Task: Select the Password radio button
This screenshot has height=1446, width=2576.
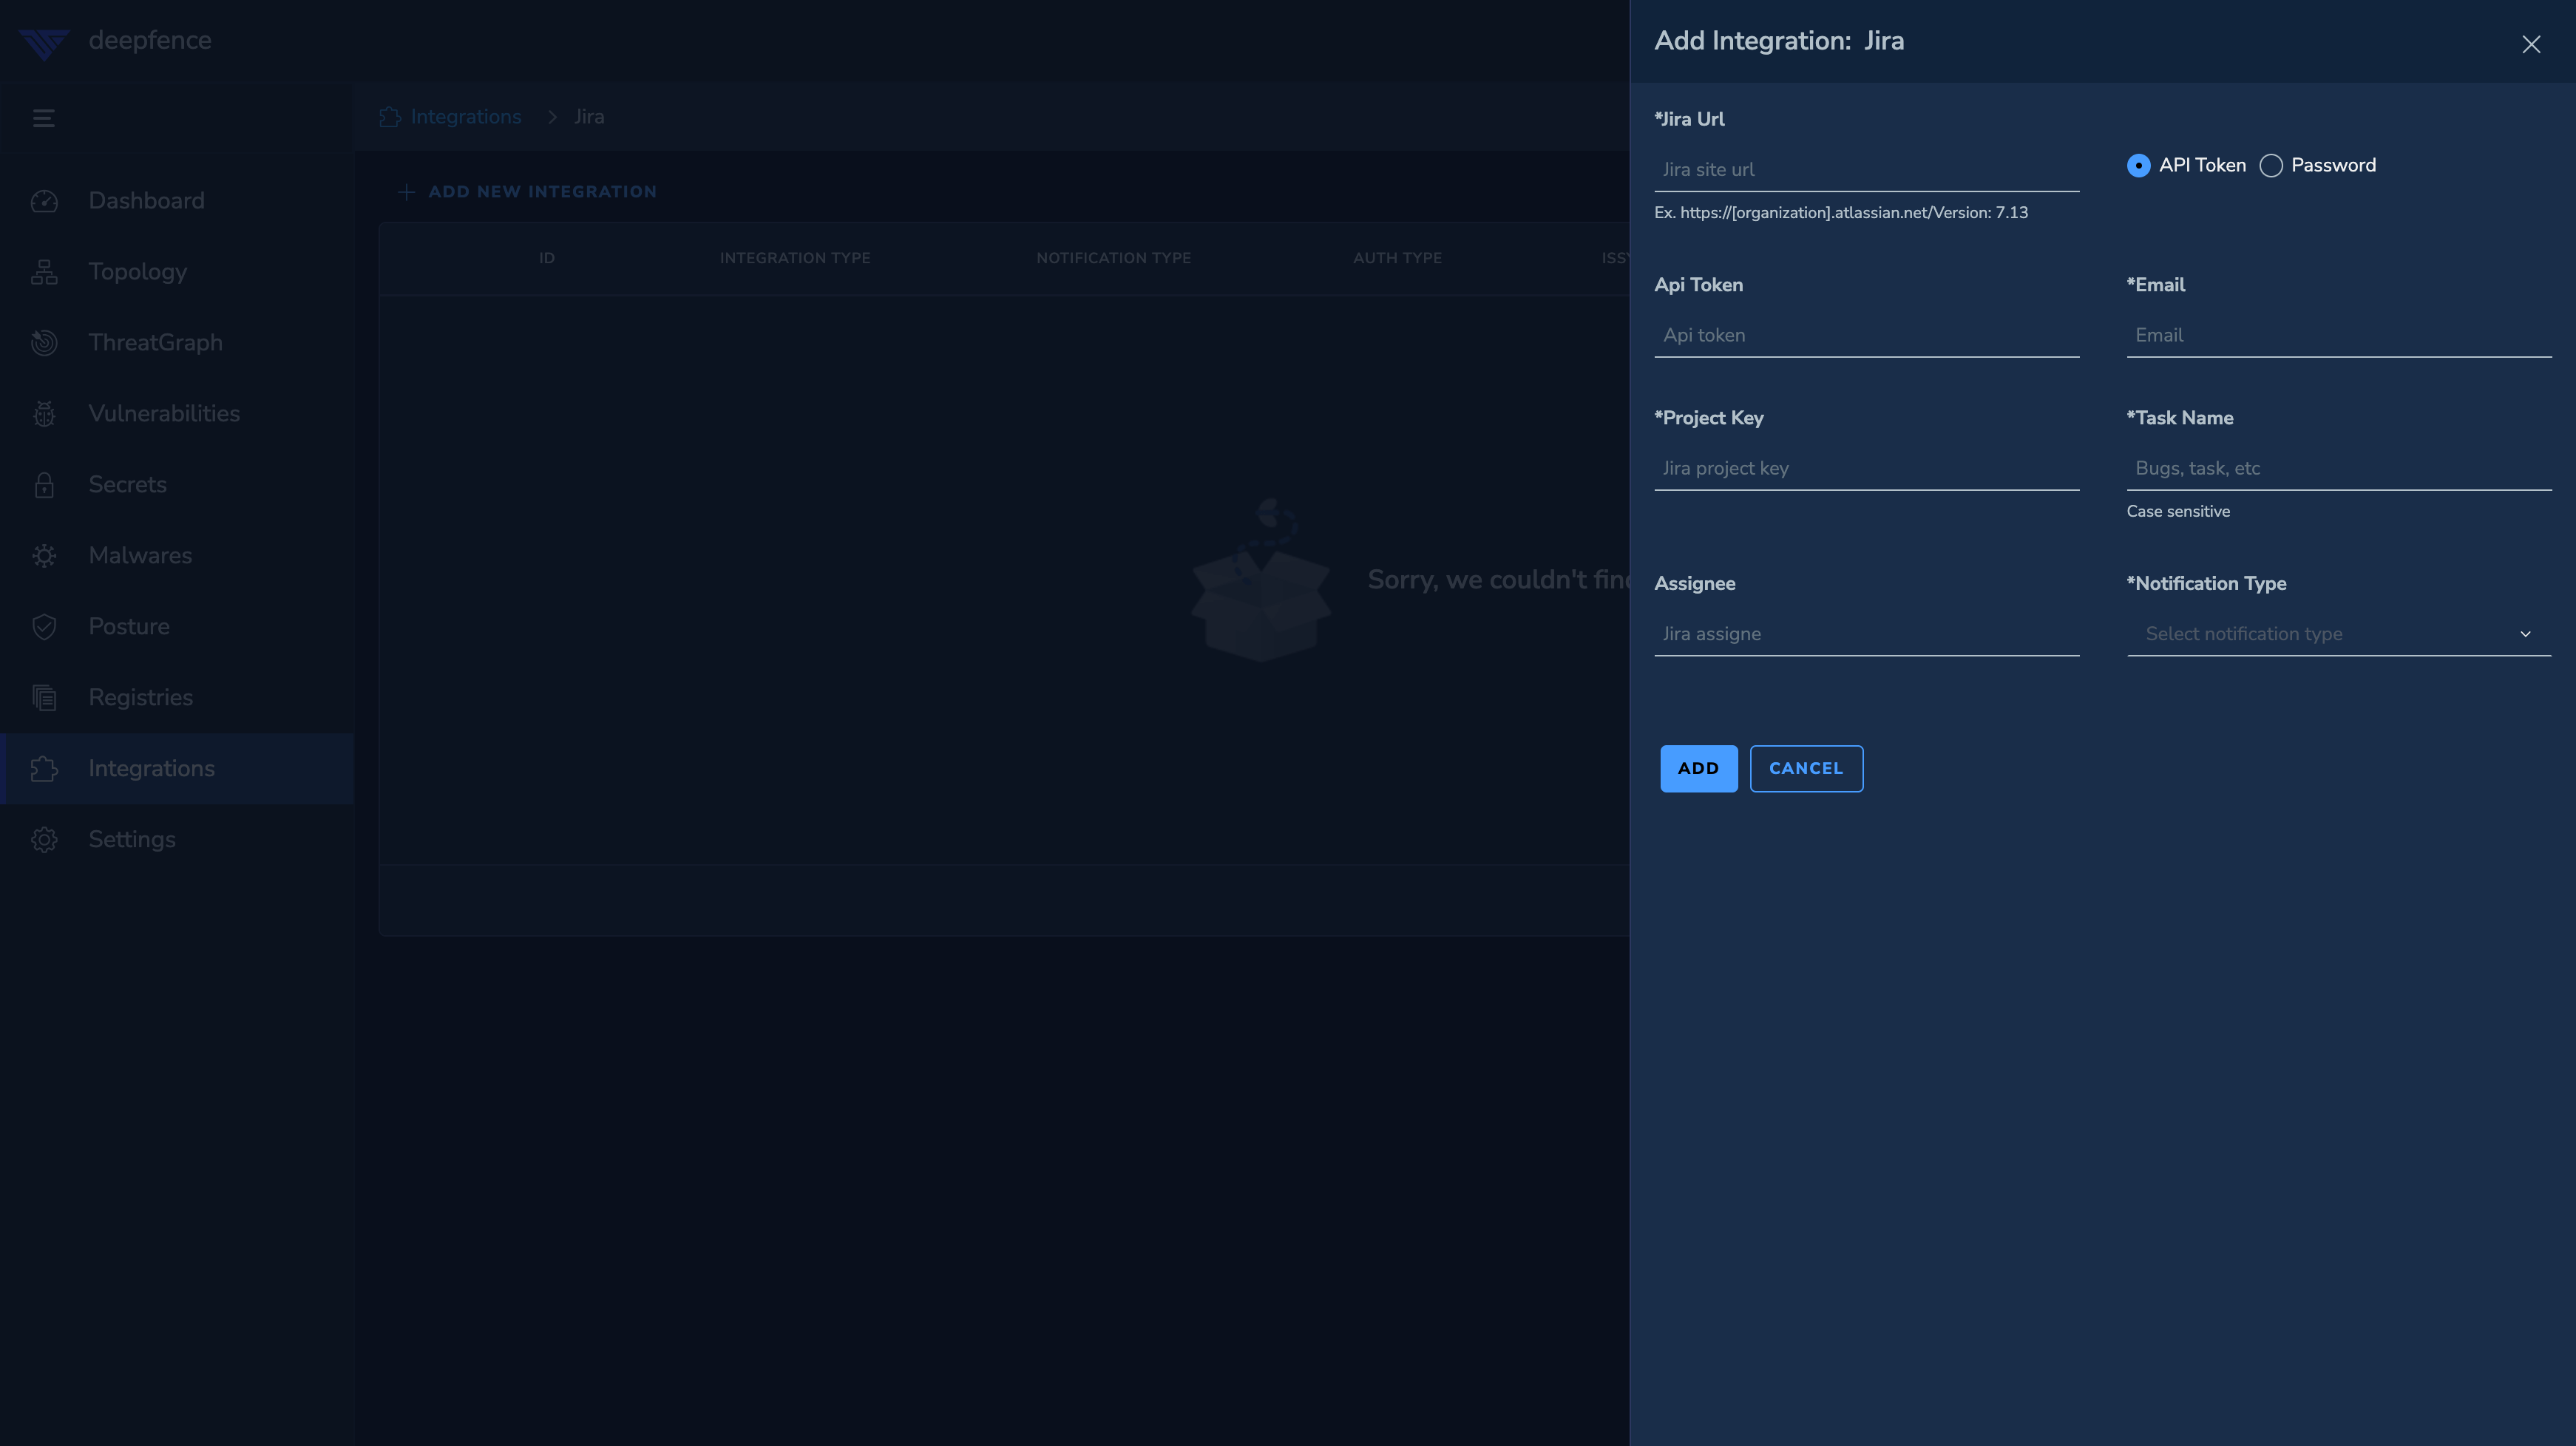Action: (2271, 166)
